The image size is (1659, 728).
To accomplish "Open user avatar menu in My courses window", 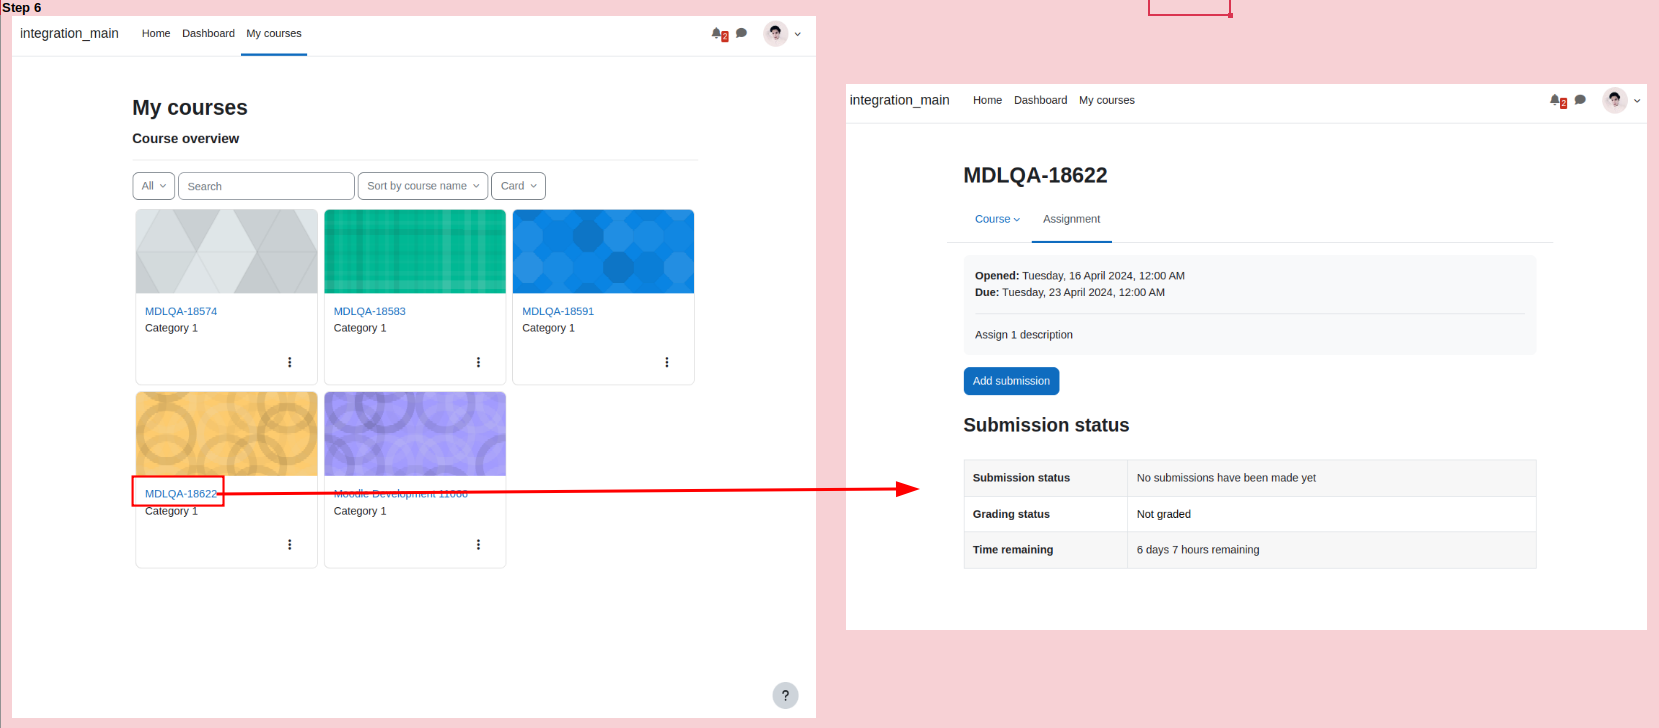I will (775, 33).
